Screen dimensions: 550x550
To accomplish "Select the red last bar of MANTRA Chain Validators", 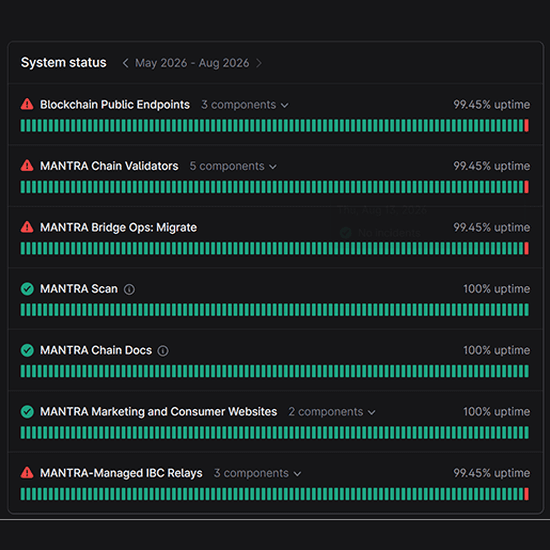I will tap(526, 187).
